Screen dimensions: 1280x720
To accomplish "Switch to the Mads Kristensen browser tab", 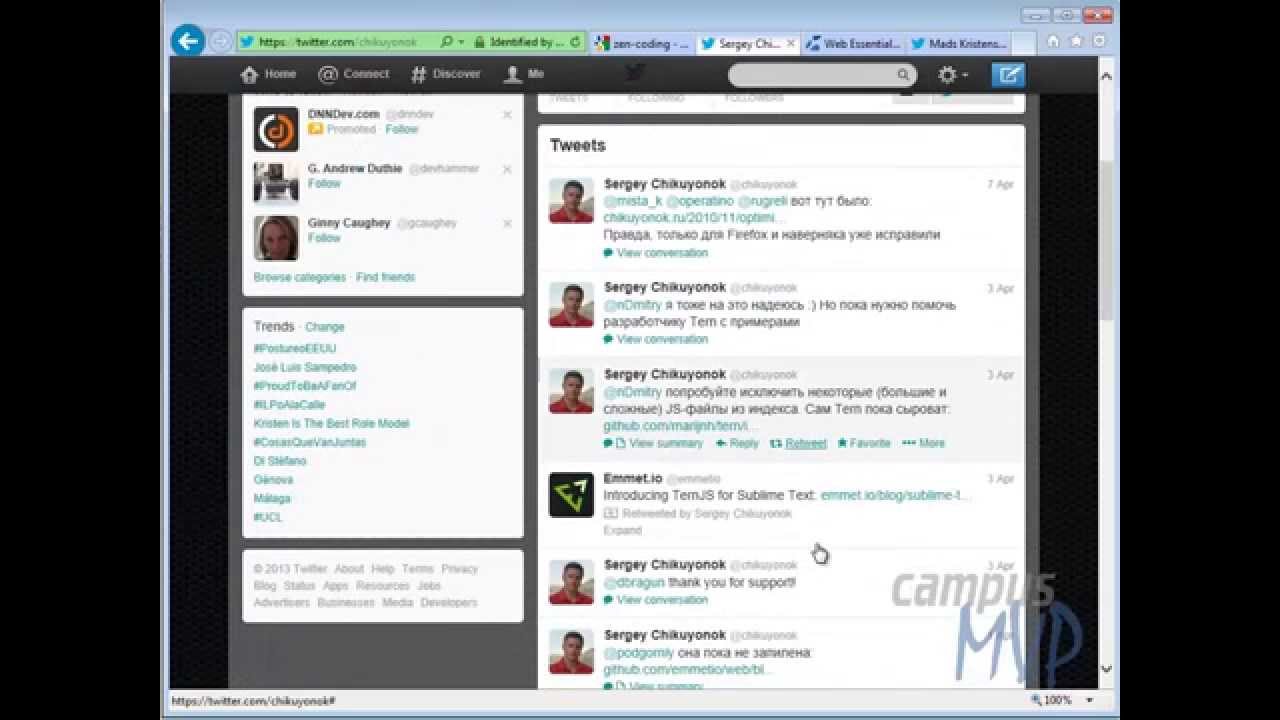I will [958, 44].
